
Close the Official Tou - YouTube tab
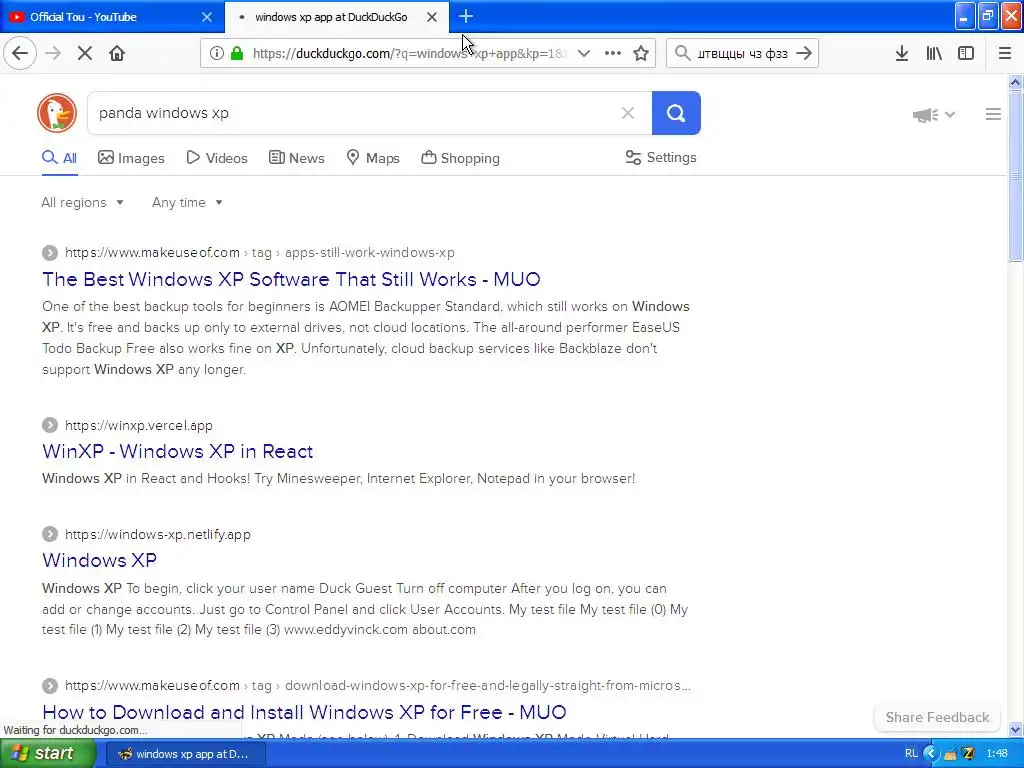pos(206,17)
